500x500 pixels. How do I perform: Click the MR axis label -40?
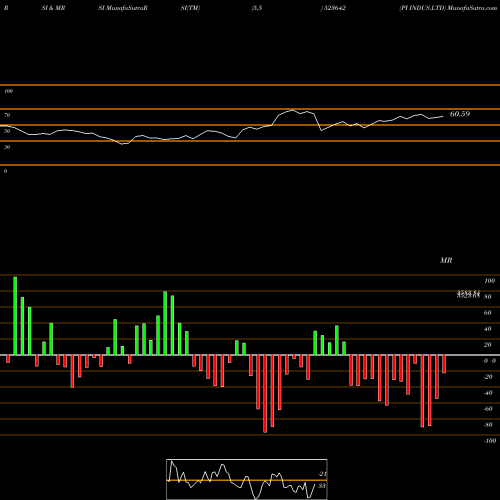click(x=488, y=393)
